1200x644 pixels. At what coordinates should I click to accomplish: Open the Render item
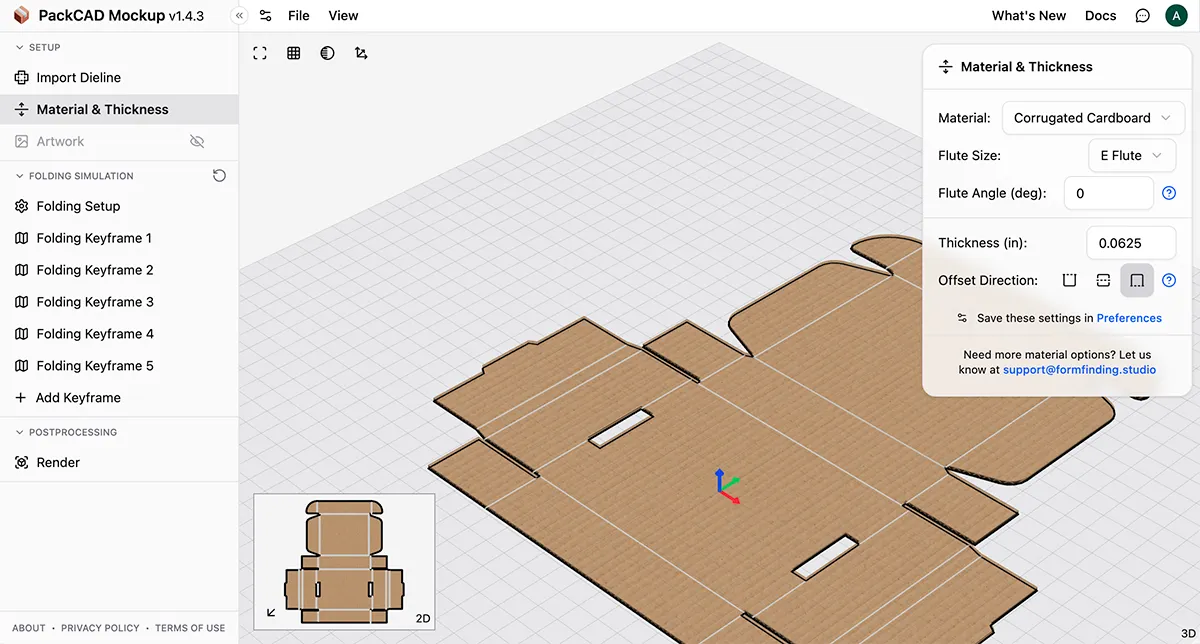[119, 462]
